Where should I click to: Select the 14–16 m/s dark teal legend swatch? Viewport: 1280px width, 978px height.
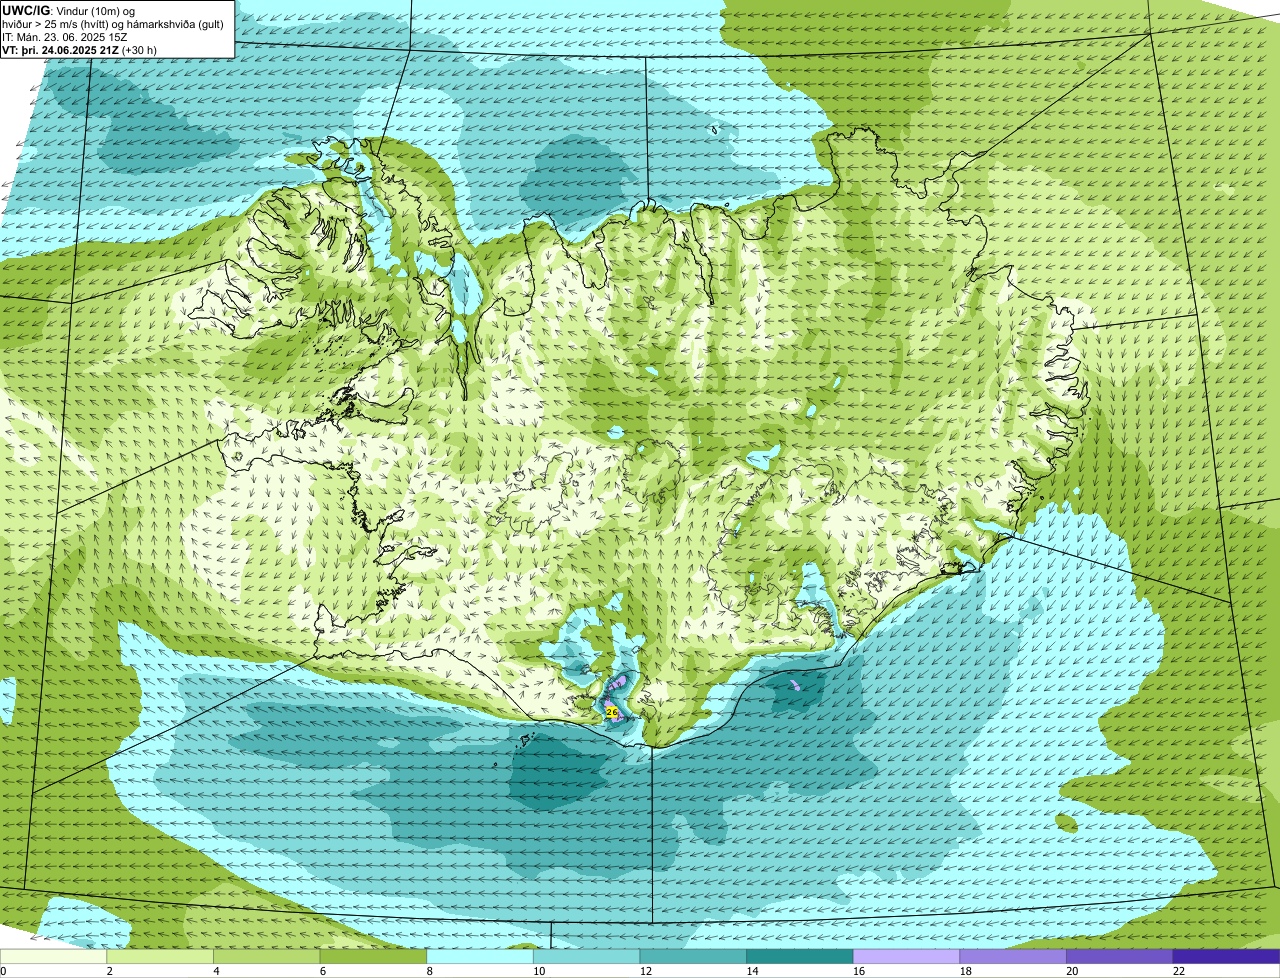click(799, 956)
